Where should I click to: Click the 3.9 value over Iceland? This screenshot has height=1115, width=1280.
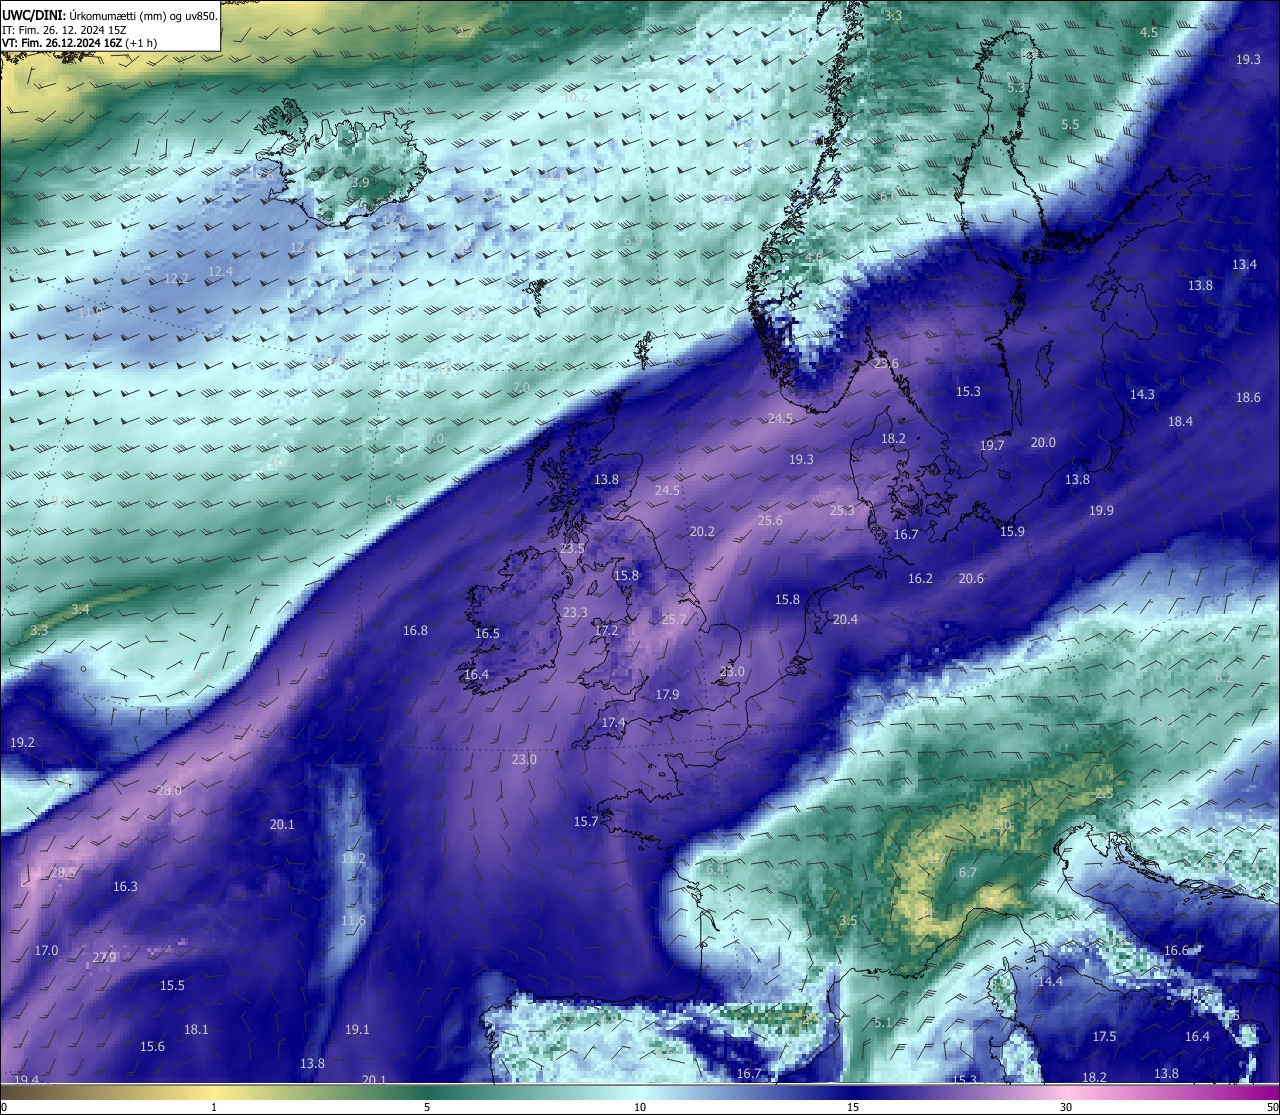pos(360,182)
